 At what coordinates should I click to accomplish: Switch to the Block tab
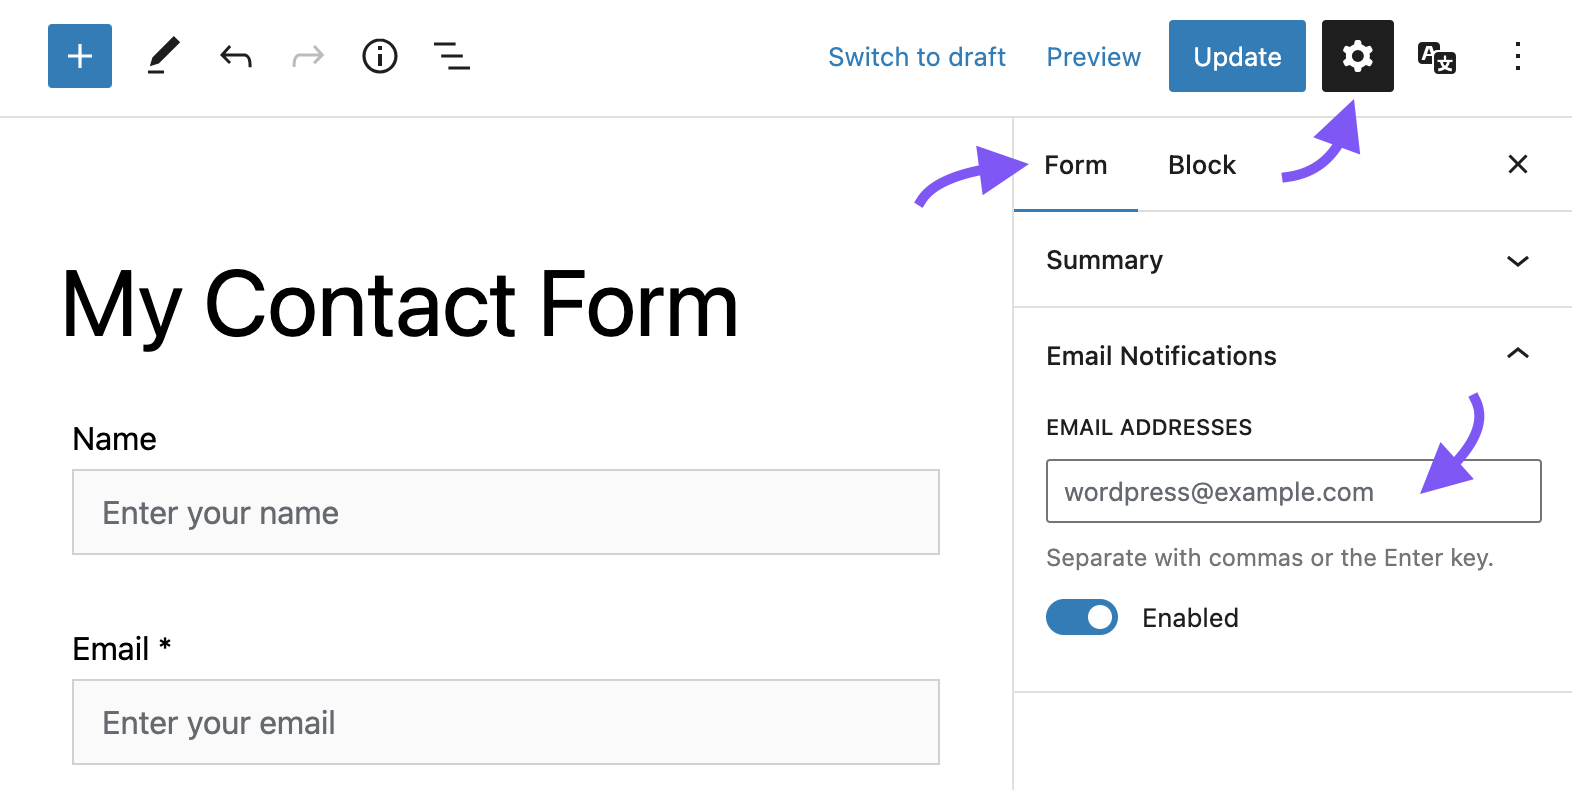point(1202,165)
